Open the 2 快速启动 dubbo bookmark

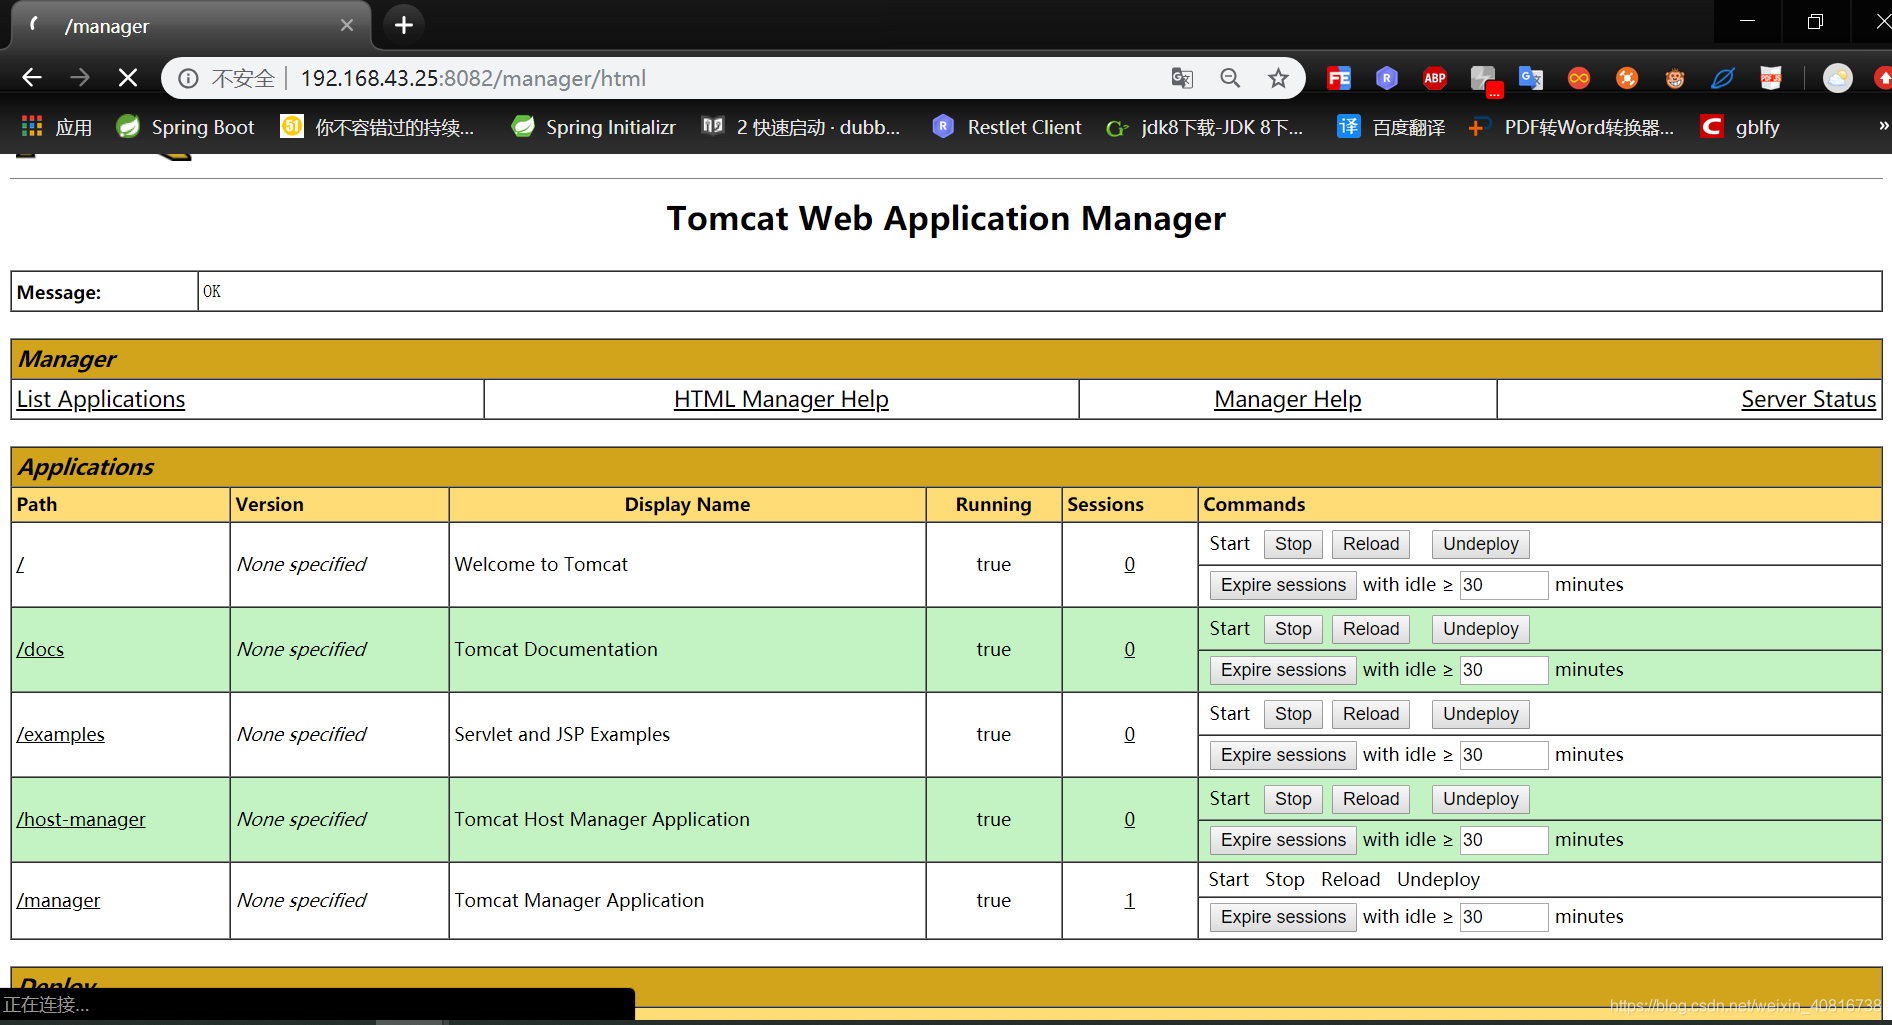(x=801, y=127)
